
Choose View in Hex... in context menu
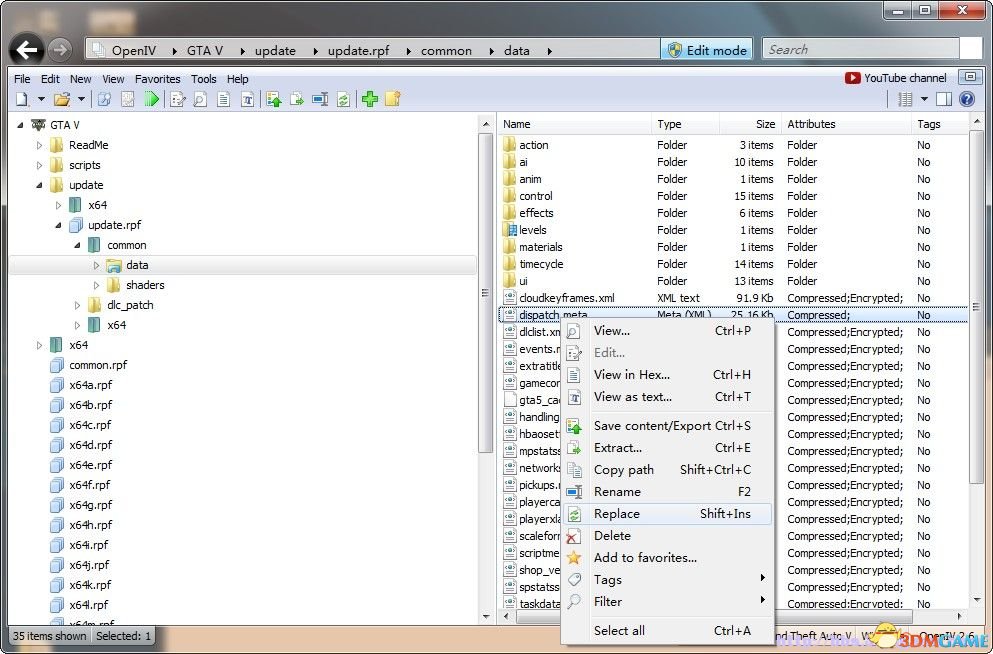point(667,375)
